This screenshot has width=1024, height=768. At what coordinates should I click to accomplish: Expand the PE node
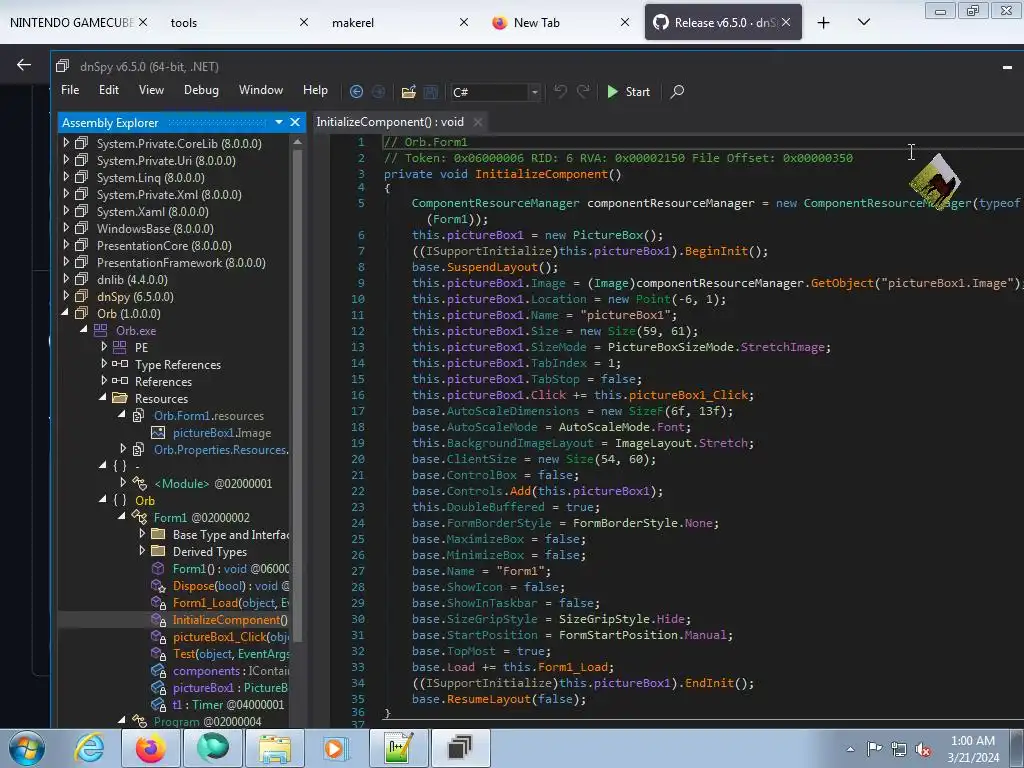click(x=103, y=346)
